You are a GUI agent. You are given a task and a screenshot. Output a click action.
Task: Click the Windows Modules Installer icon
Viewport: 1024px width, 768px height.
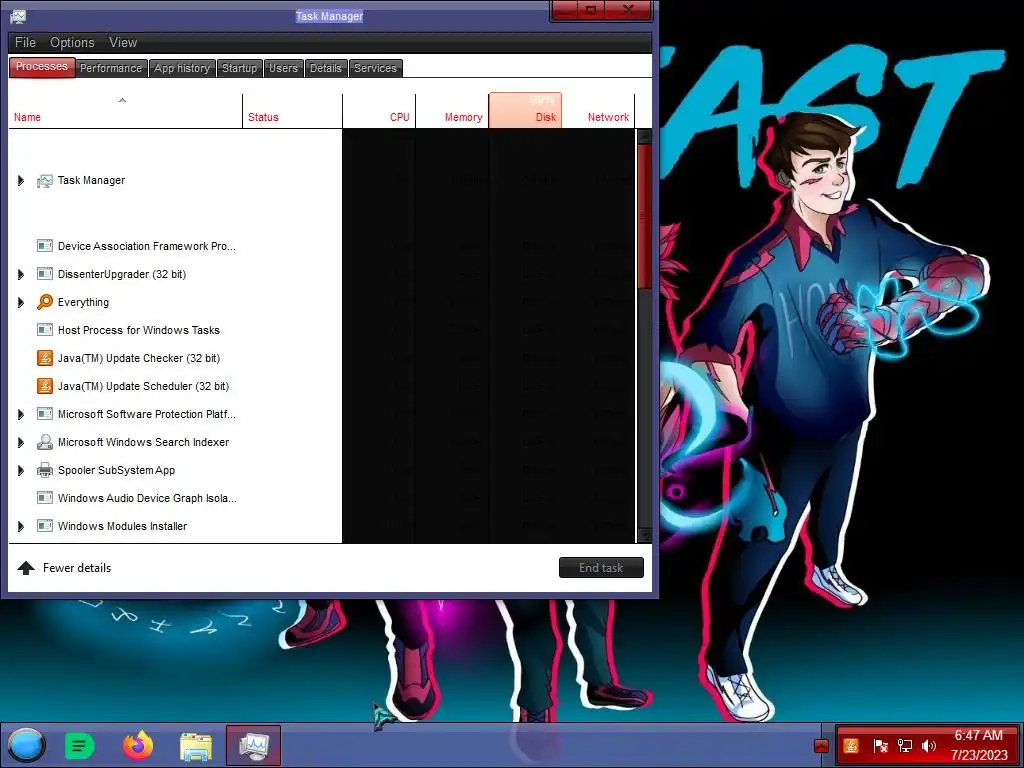(x=44, y=526)
